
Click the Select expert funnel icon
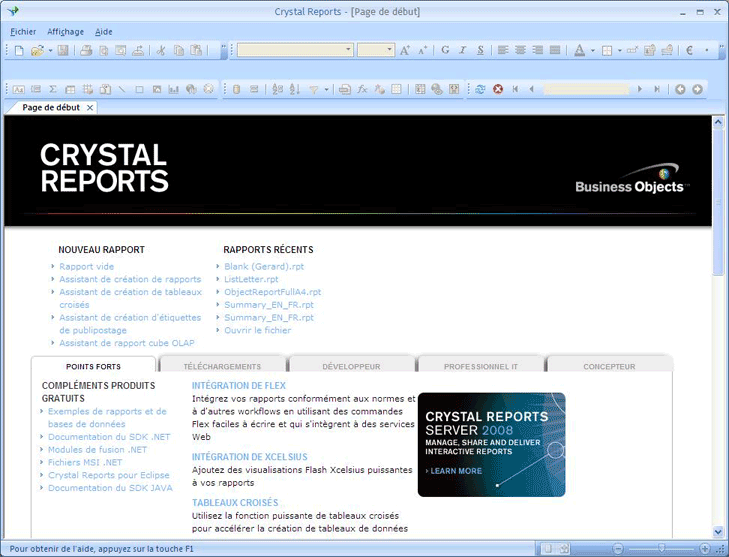point(314,89)
